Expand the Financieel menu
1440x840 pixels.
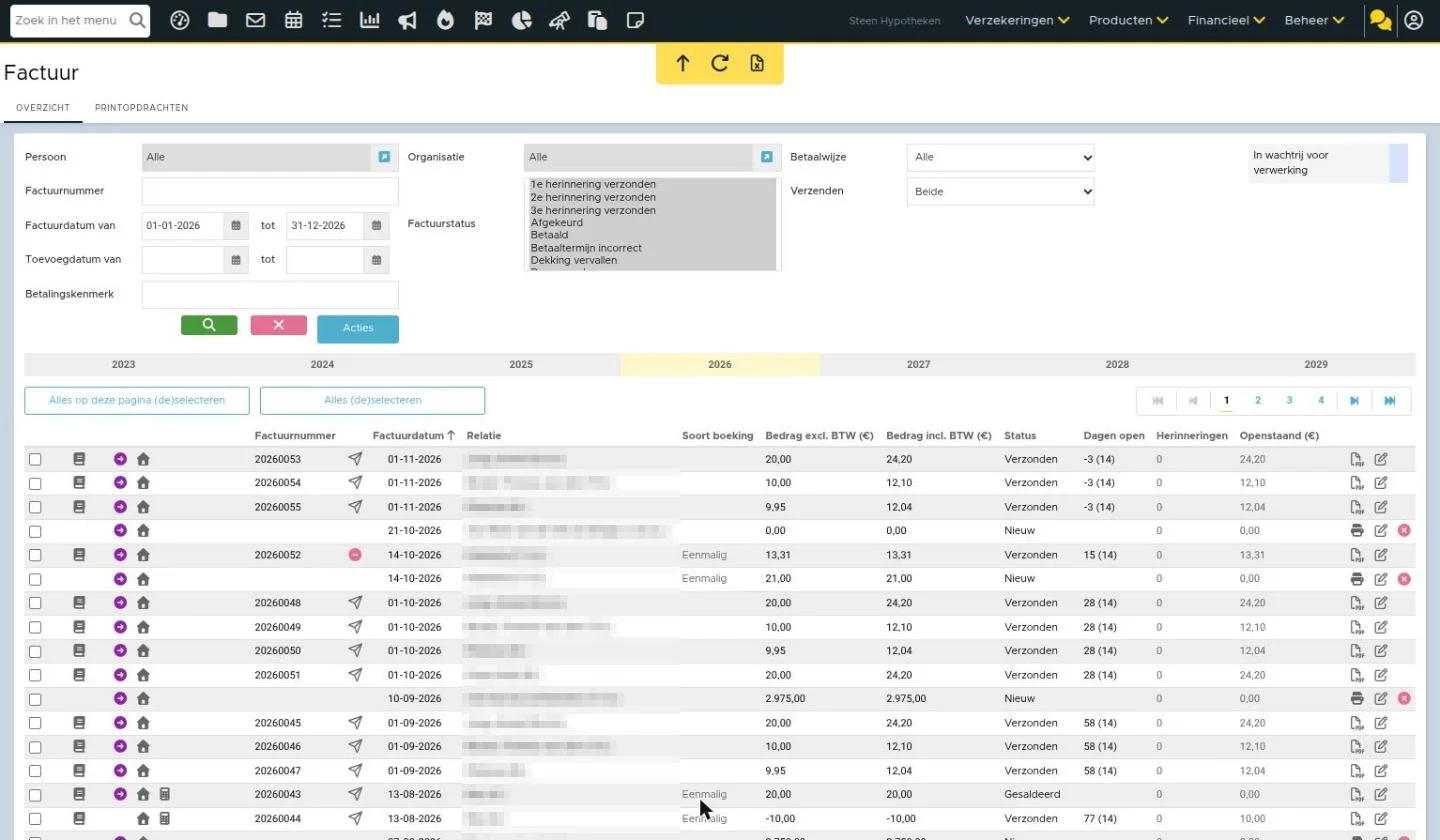(x=1226, y=20)
